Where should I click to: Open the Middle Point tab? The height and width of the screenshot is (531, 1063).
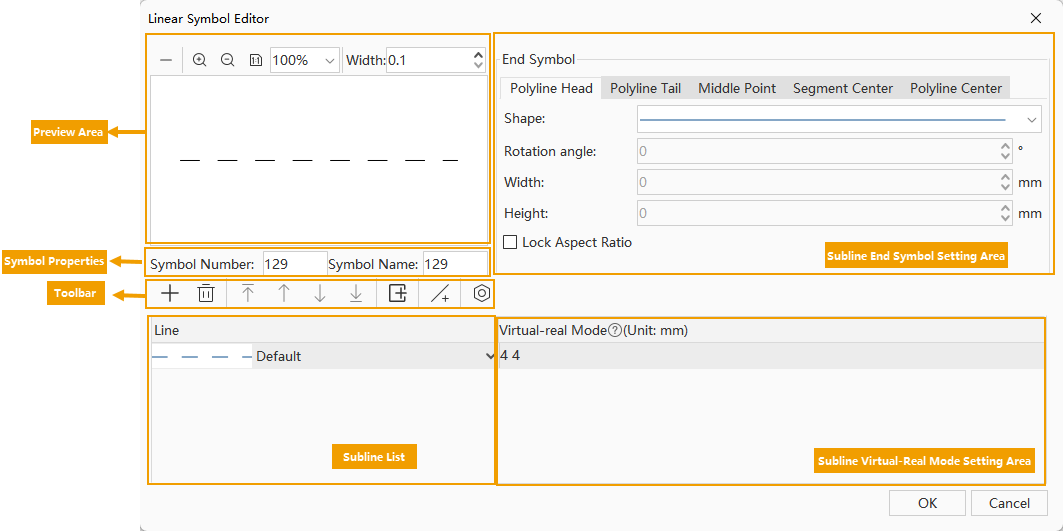737,88
